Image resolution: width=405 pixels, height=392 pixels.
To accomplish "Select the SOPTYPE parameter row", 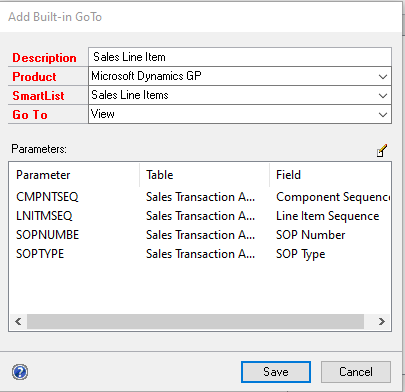I will click(x=200, y=254).
